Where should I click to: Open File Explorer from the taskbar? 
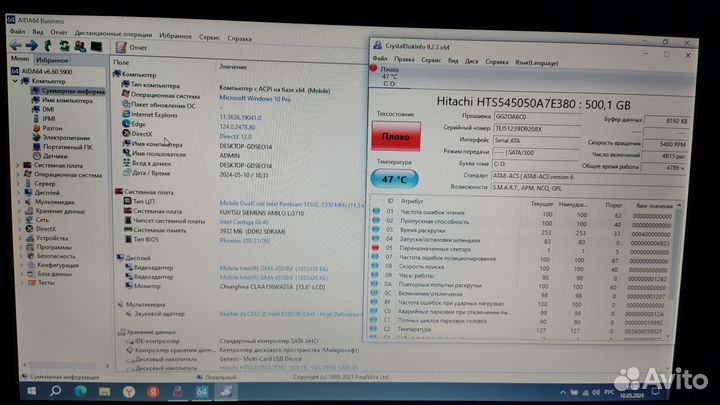105,391
